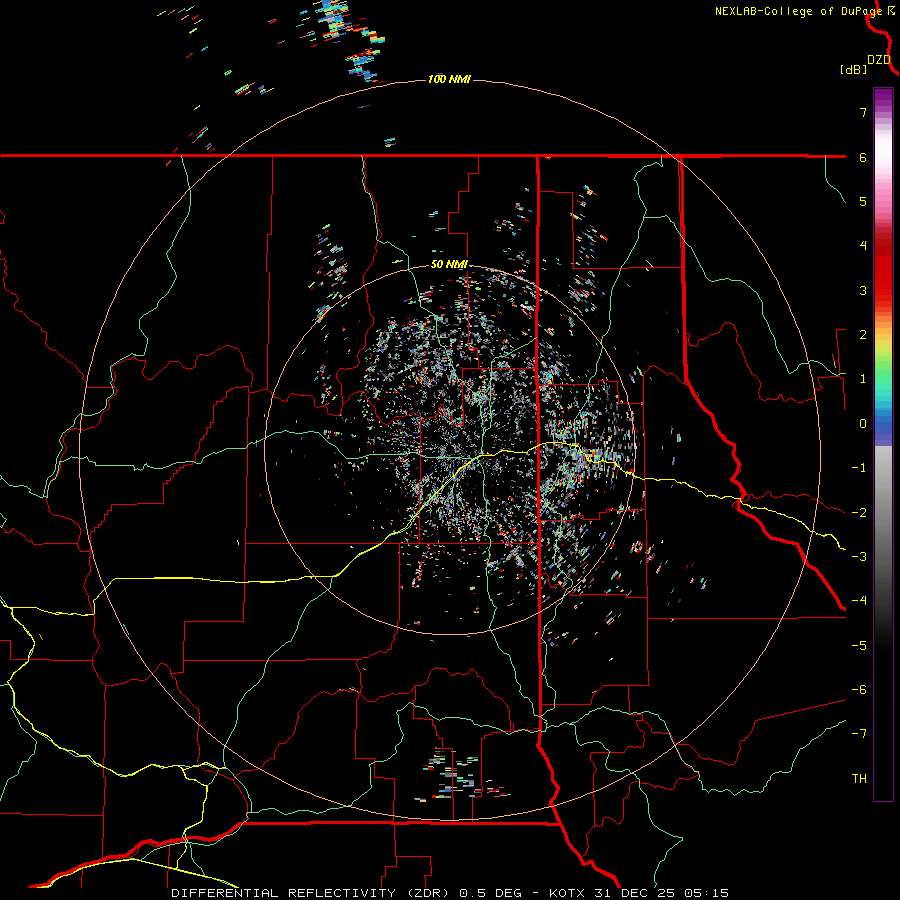Click the -2 value on color scale
Image resolution: width=900 pixels, height=900 pixels.
(859, 513)
